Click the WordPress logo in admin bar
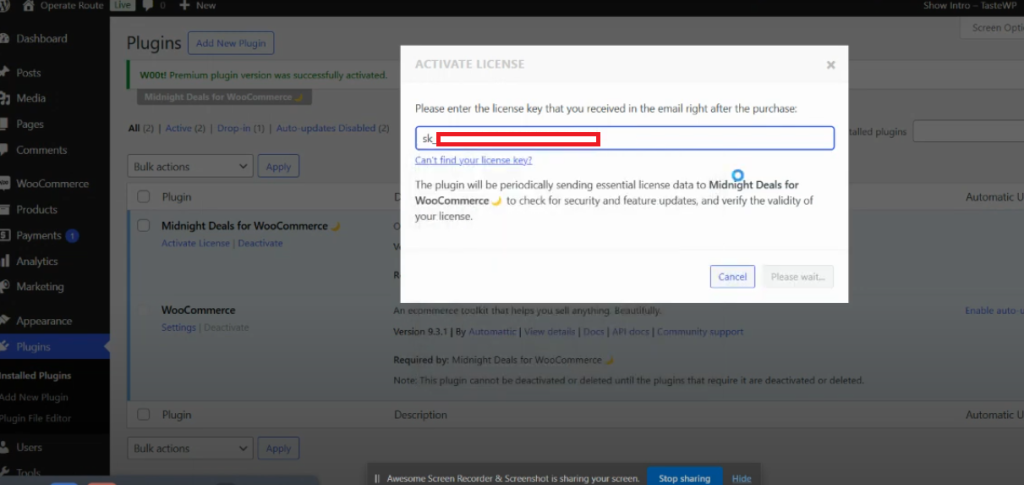1024x485 pixels. [x=6, y=6]
